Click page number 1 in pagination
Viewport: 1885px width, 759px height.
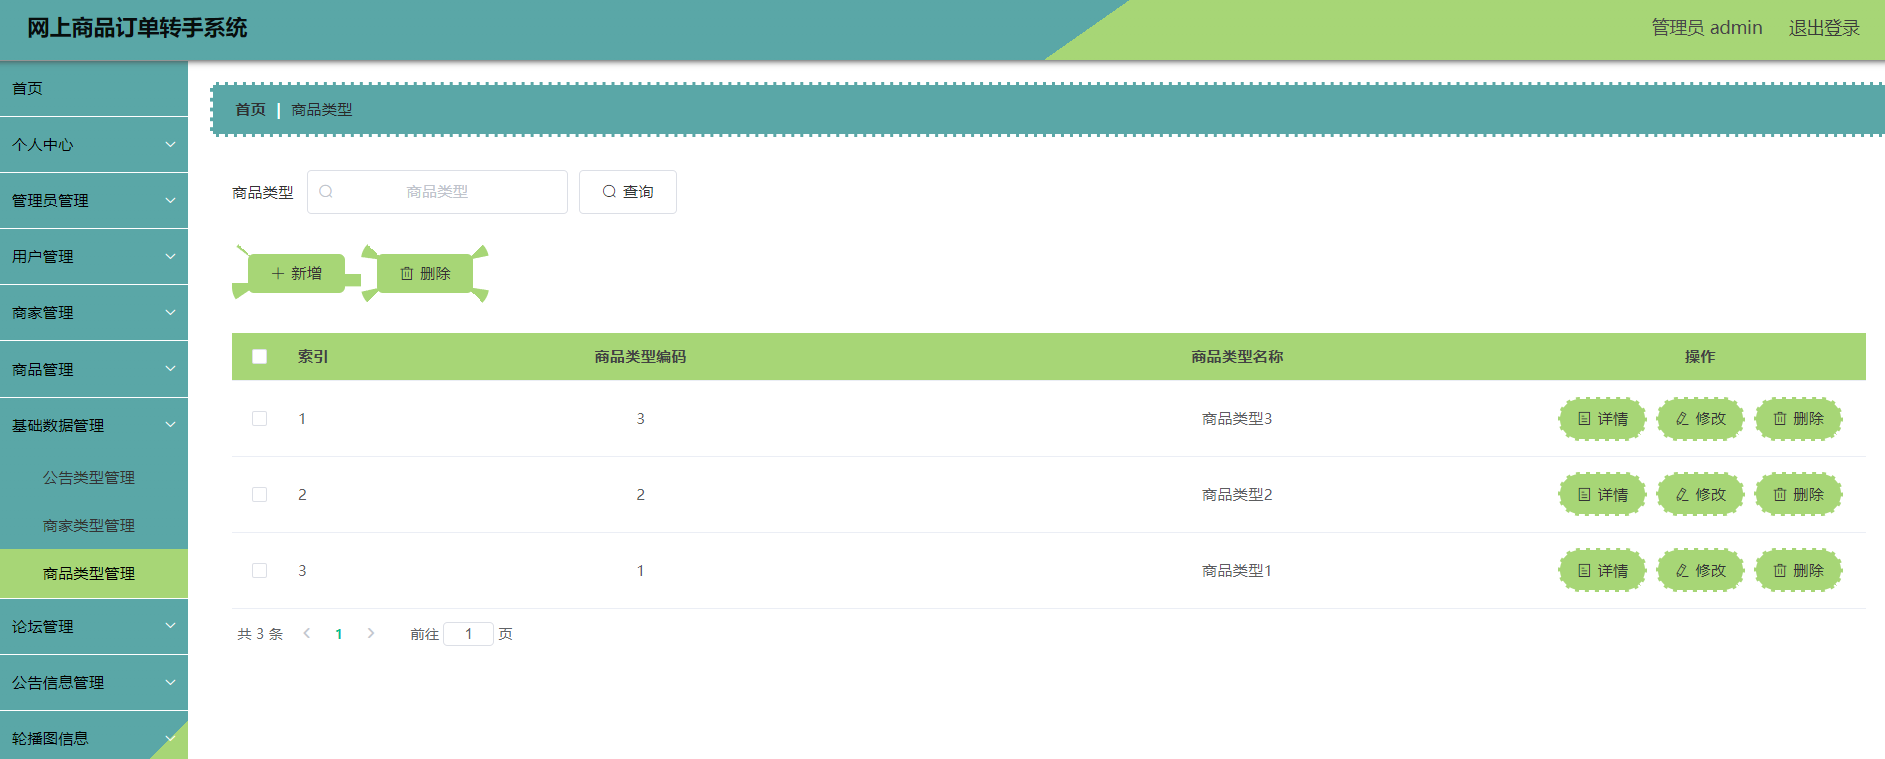pyautogui.click(x=339, y=634)
